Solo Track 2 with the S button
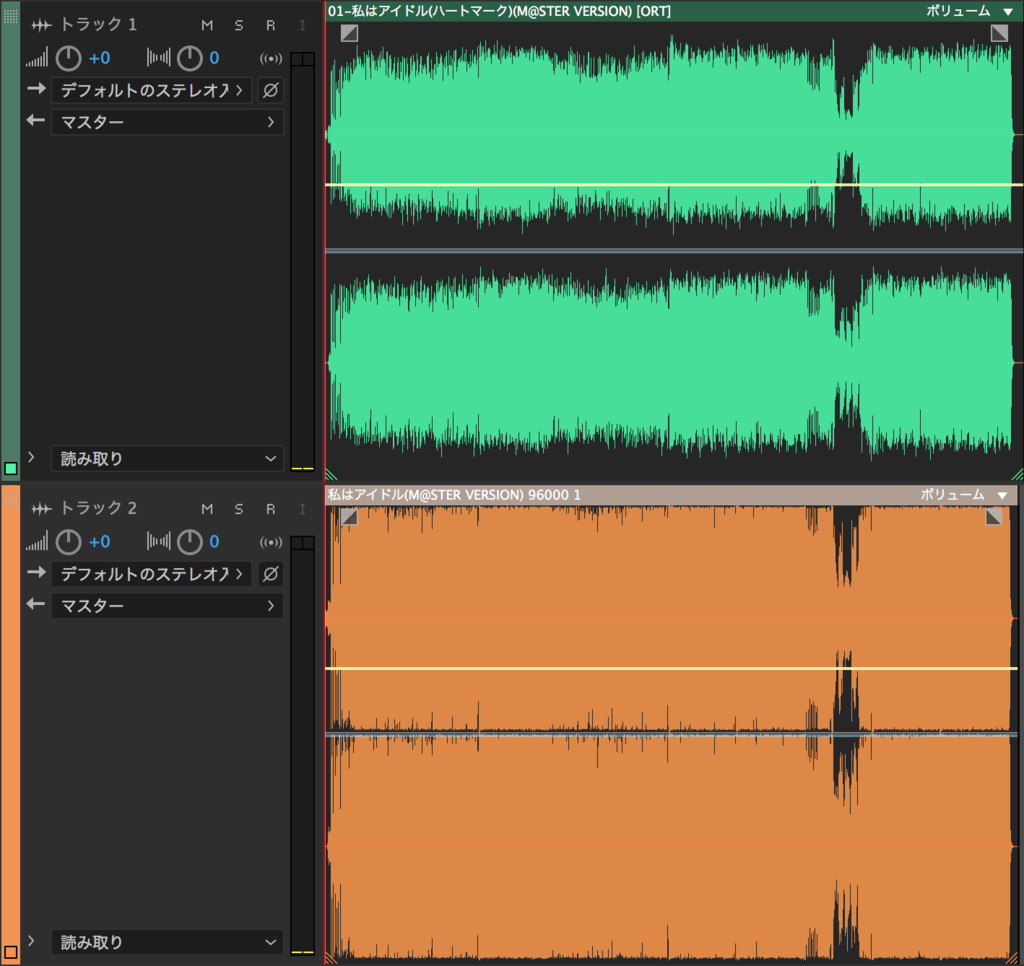 (239, 508)
